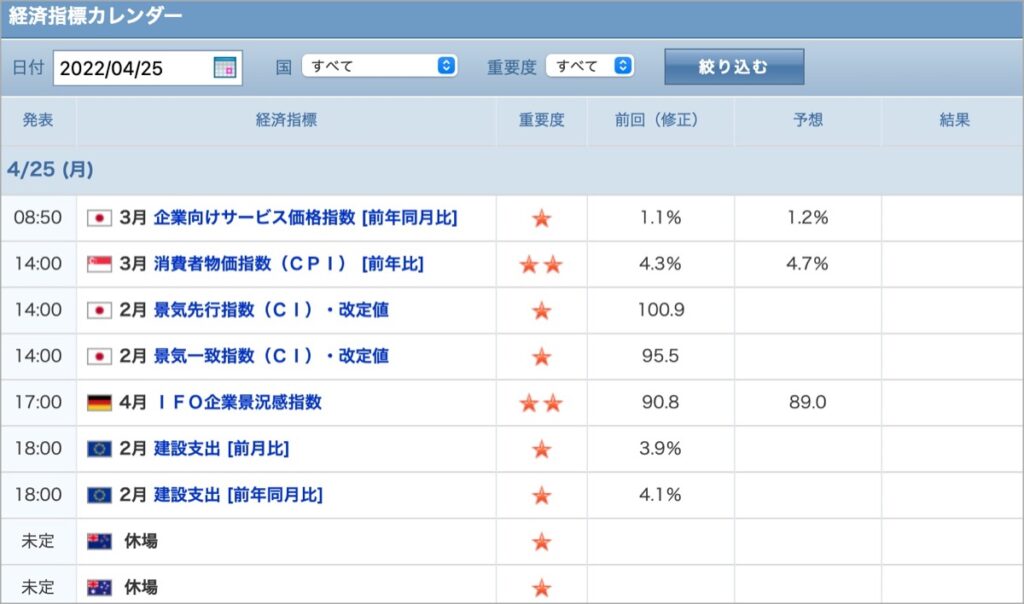Open the calendar date picker icon
This screenshot has width=1024, height=604.
pyautogui.click(x=225, y=67)
